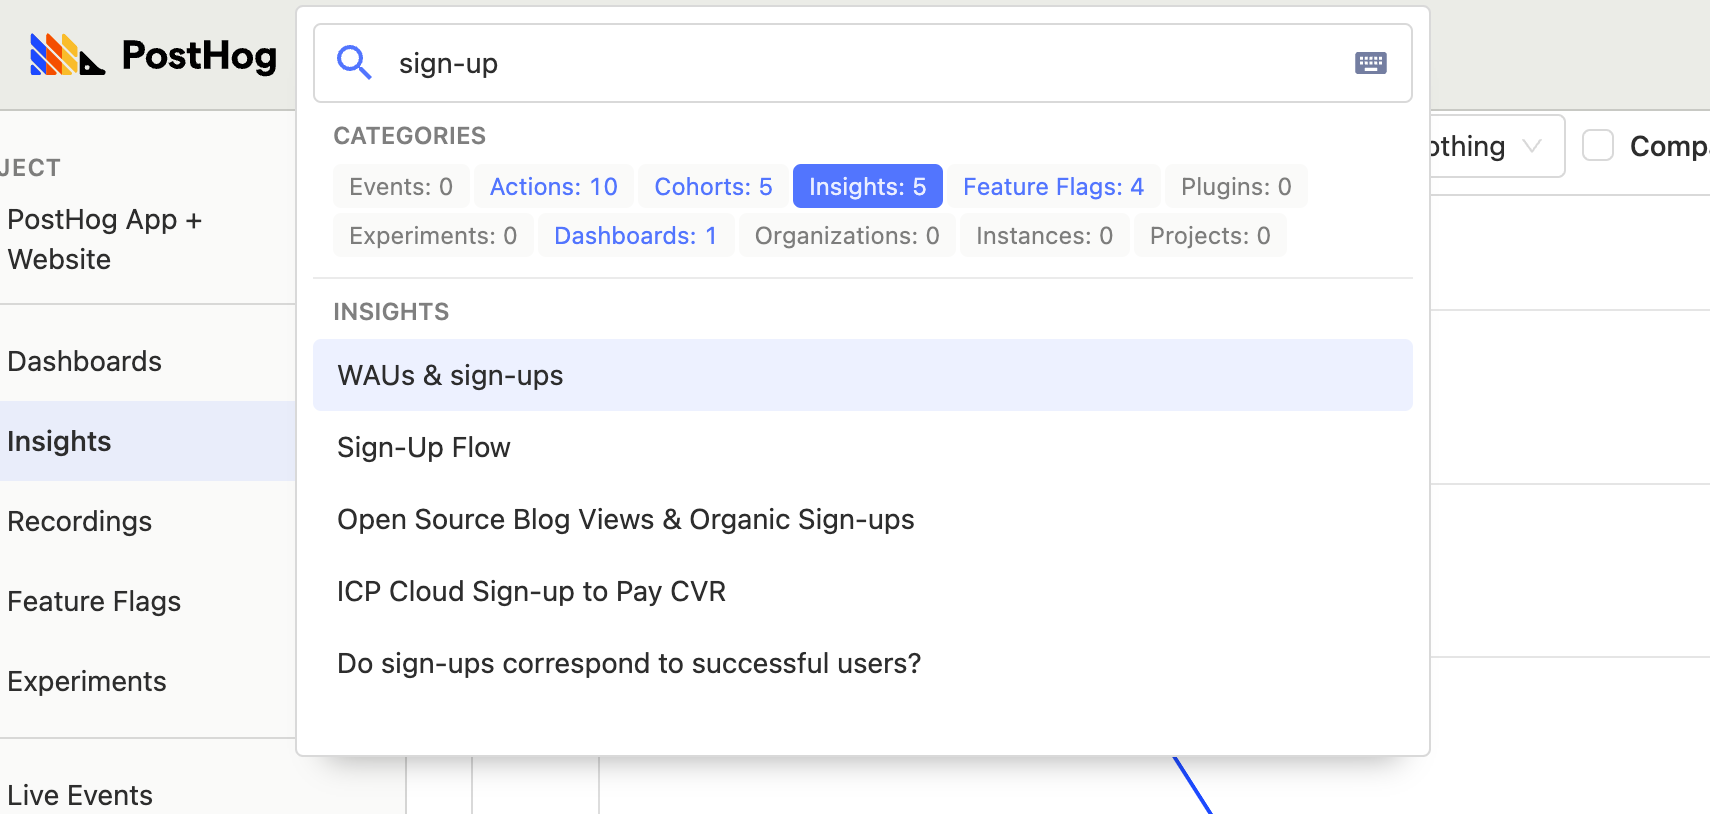Open 'Do sign-ups correspond to successful users?'

(629, 663)
